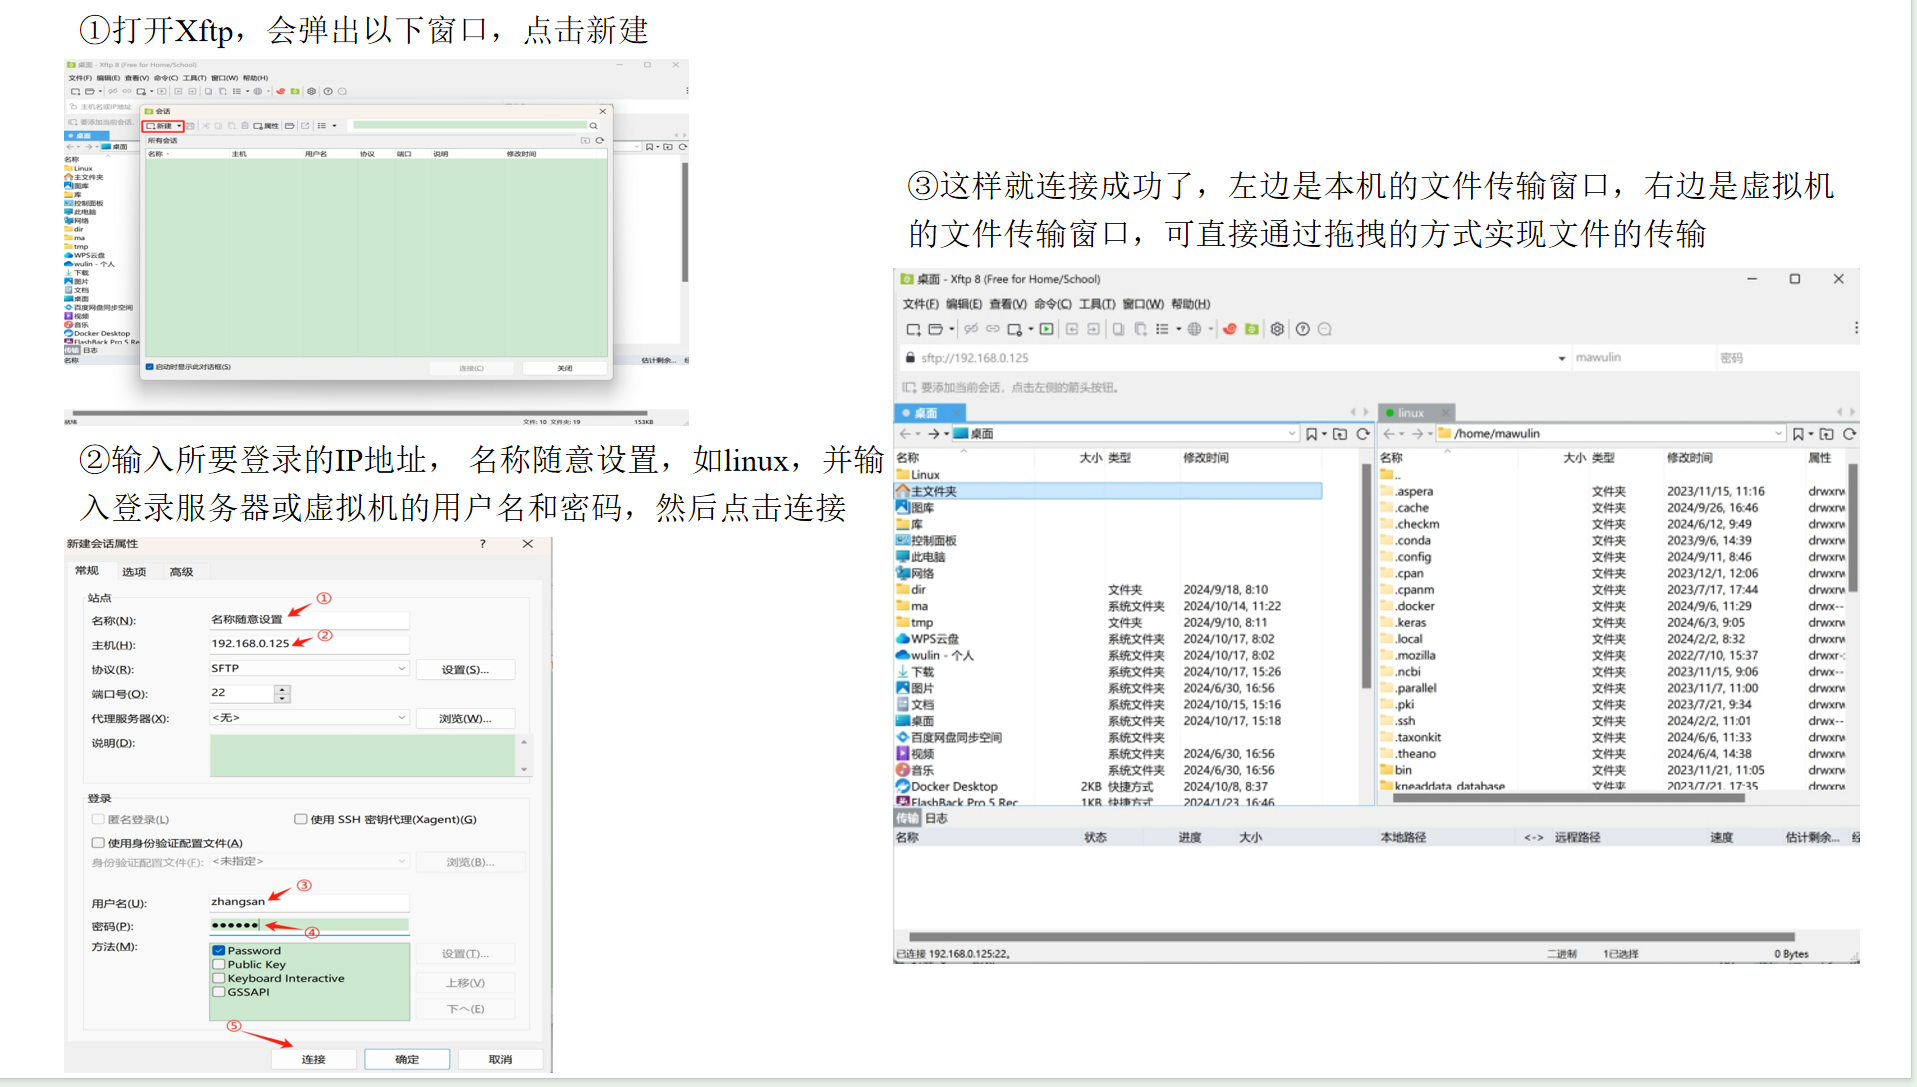Click the bookmark icon in the local 桌面 pane
Viewport: 1917px width, 1087px height.
tap(1311, 434)
